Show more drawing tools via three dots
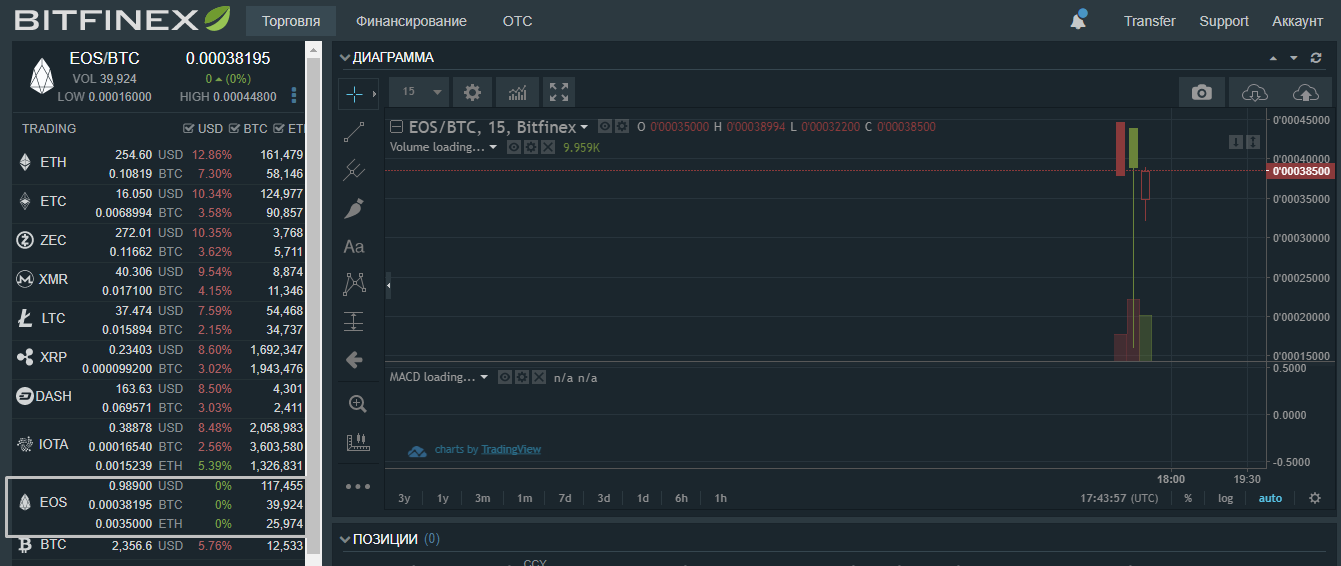This screenshot has width=1341, height=566. point(357,487)
